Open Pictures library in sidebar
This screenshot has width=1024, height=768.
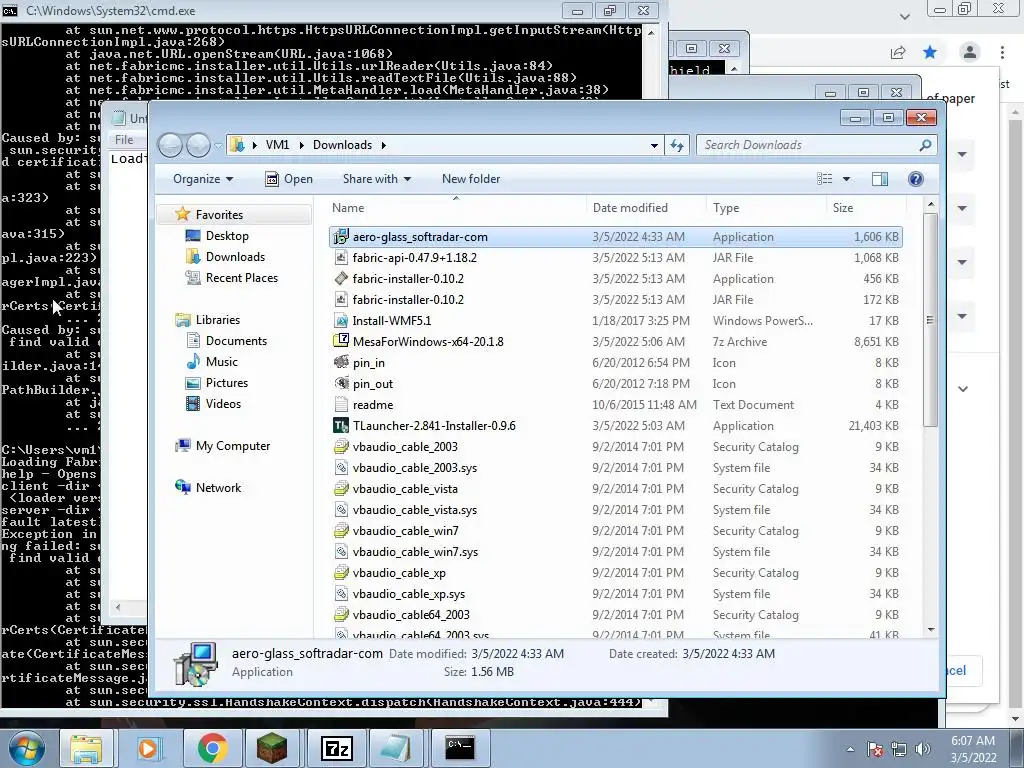click(227, 383)
